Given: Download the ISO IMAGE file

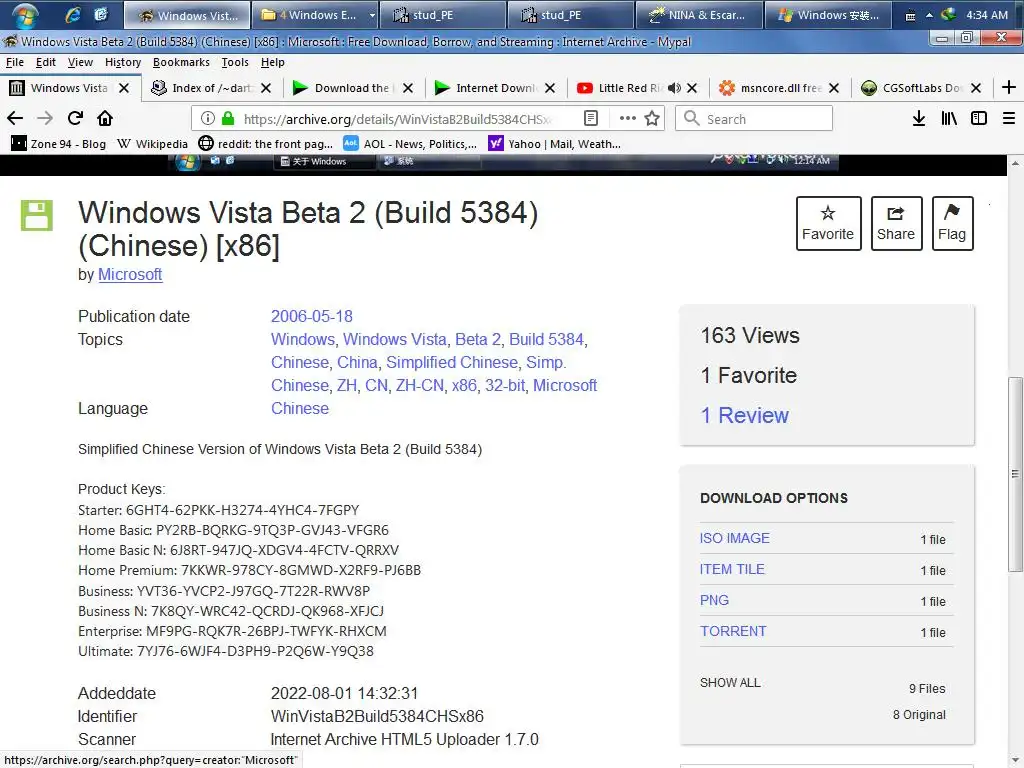Looking at the screenshot, I should click(735, 538).
